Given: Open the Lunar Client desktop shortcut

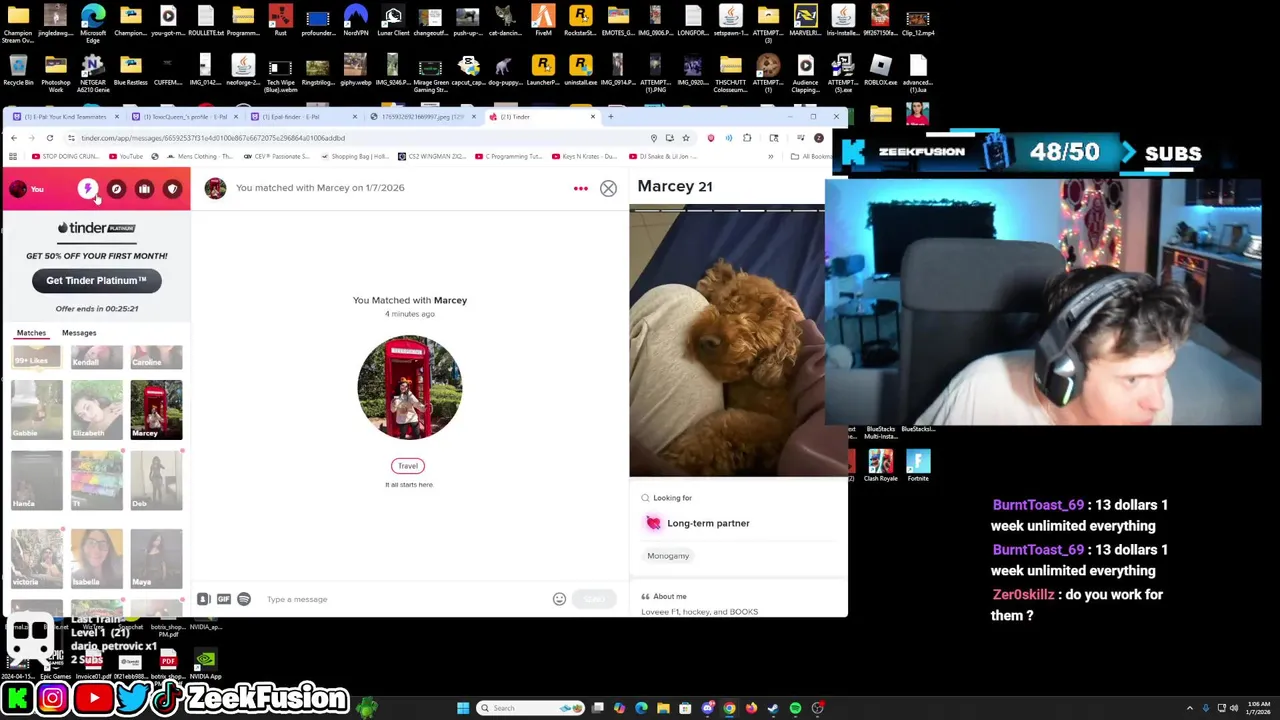Looking at the screenshot, I should [393, 21].
